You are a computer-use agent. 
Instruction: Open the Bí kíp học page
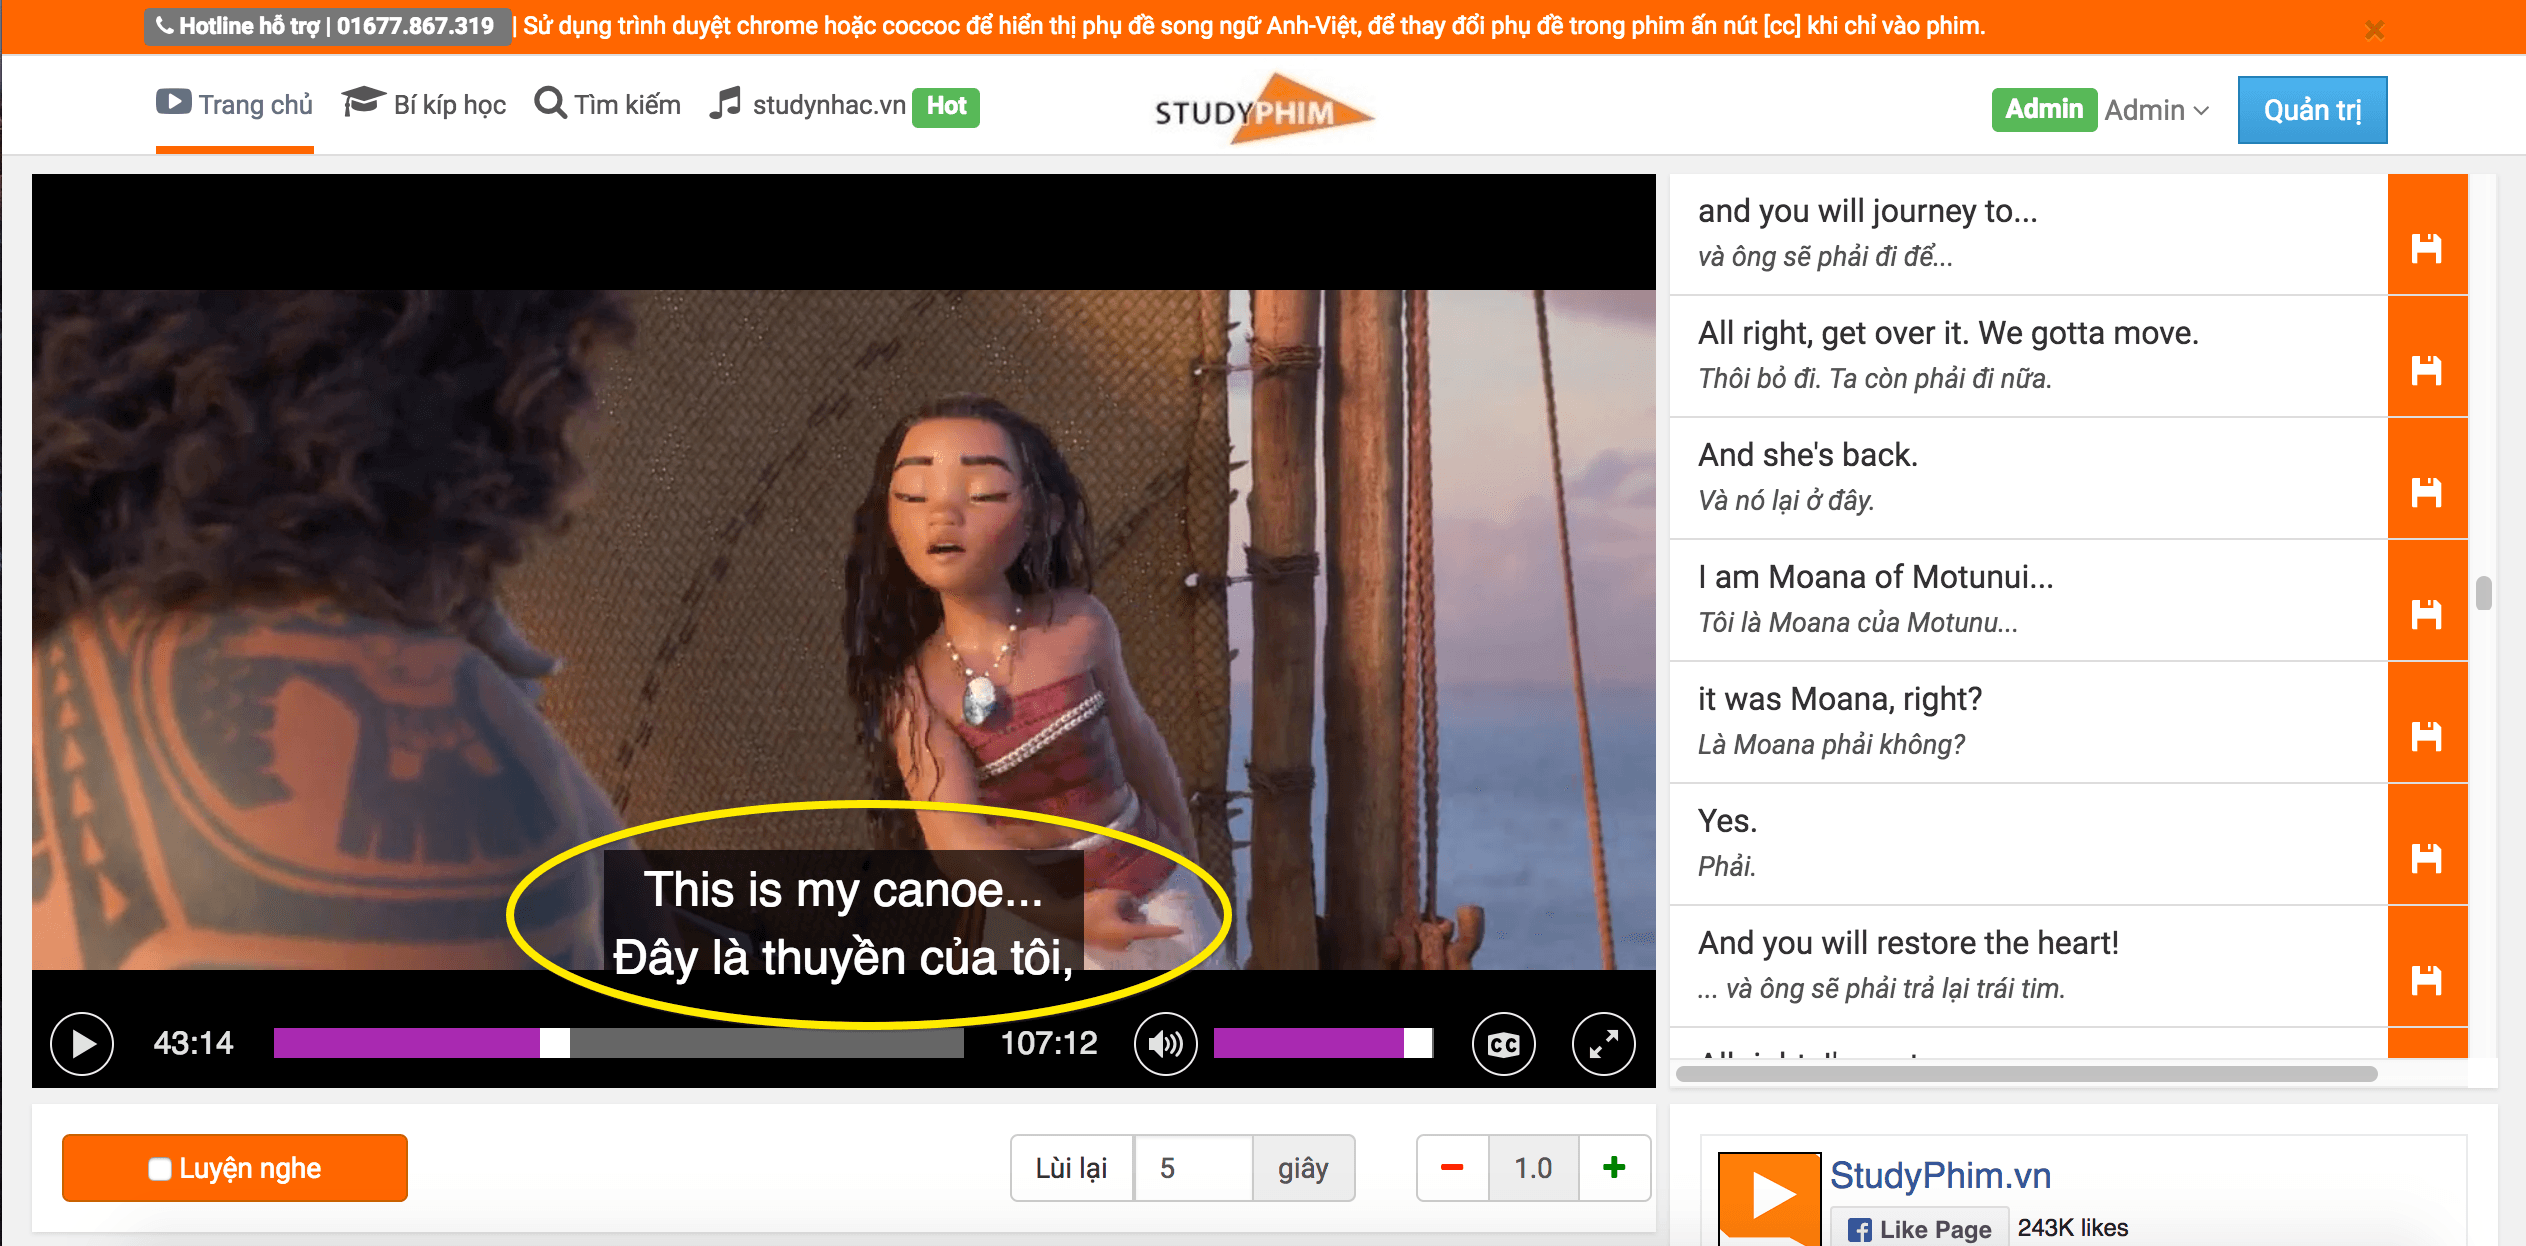point(424,105)
